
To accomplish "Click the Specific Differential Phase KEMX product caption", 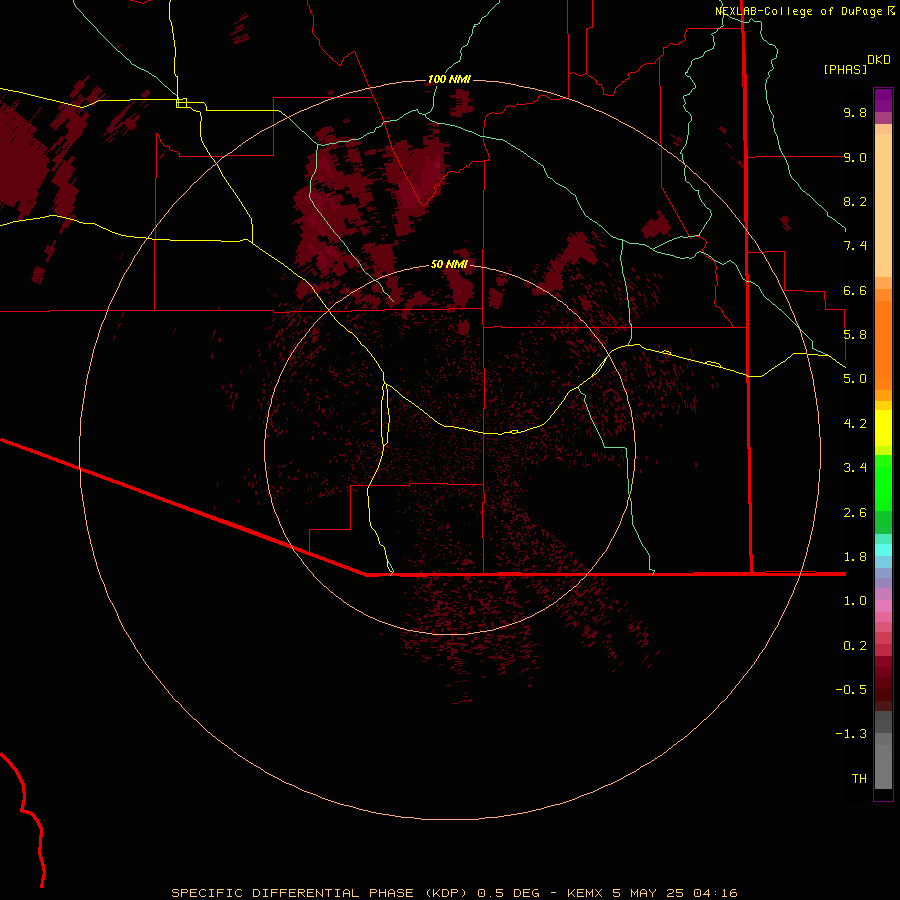I will pos(454,893).
